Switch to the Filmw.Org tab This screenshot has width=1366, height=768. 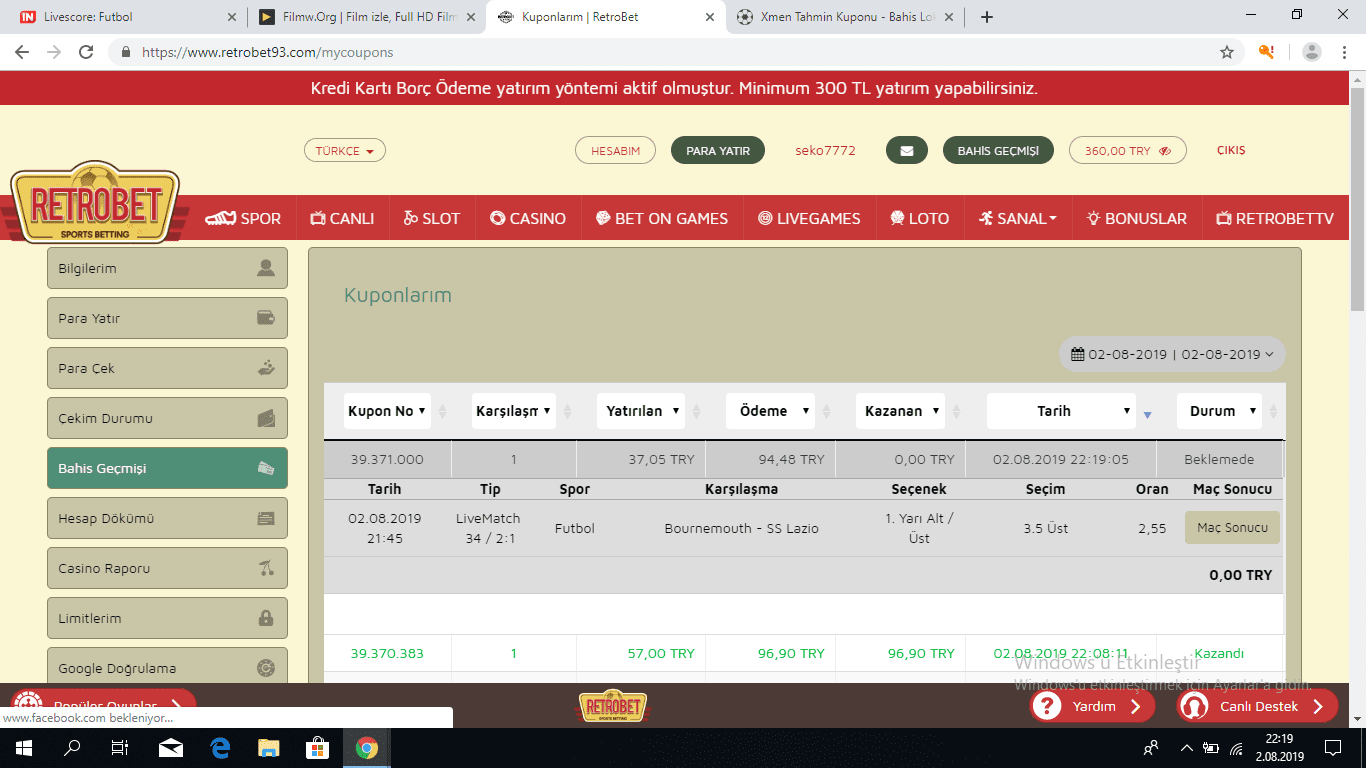366,17
